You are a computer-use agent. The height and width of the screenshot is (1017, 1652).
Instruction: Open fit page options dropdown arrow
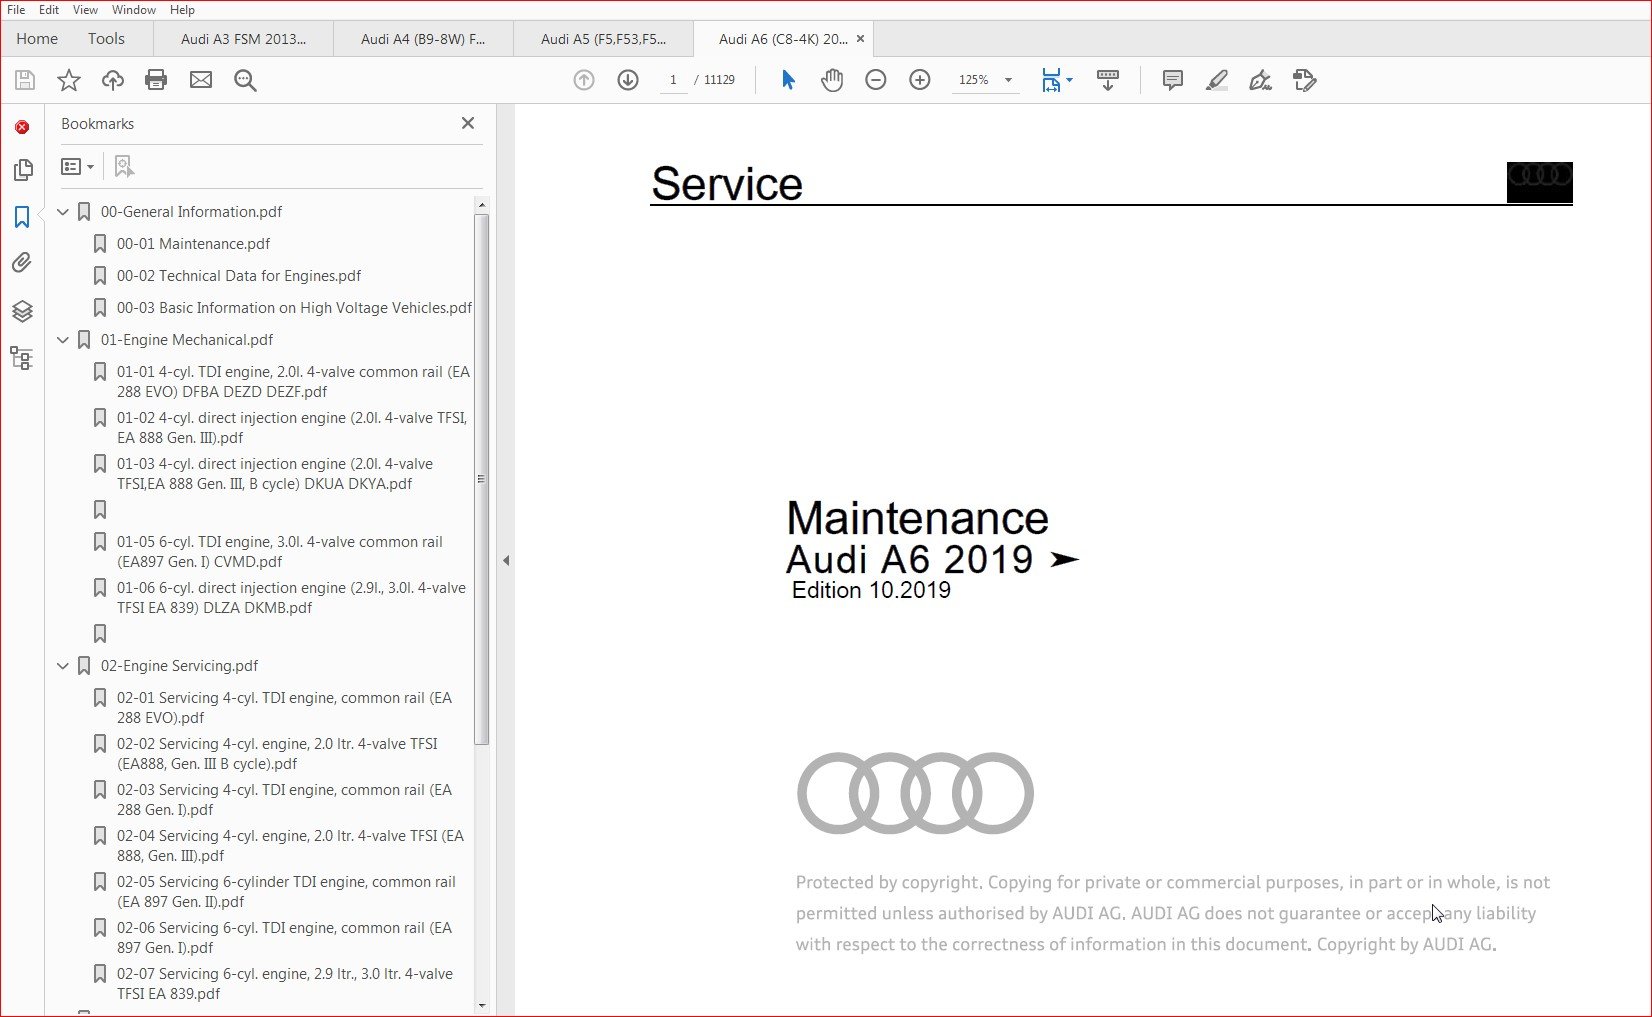[x=1070, y=80]
